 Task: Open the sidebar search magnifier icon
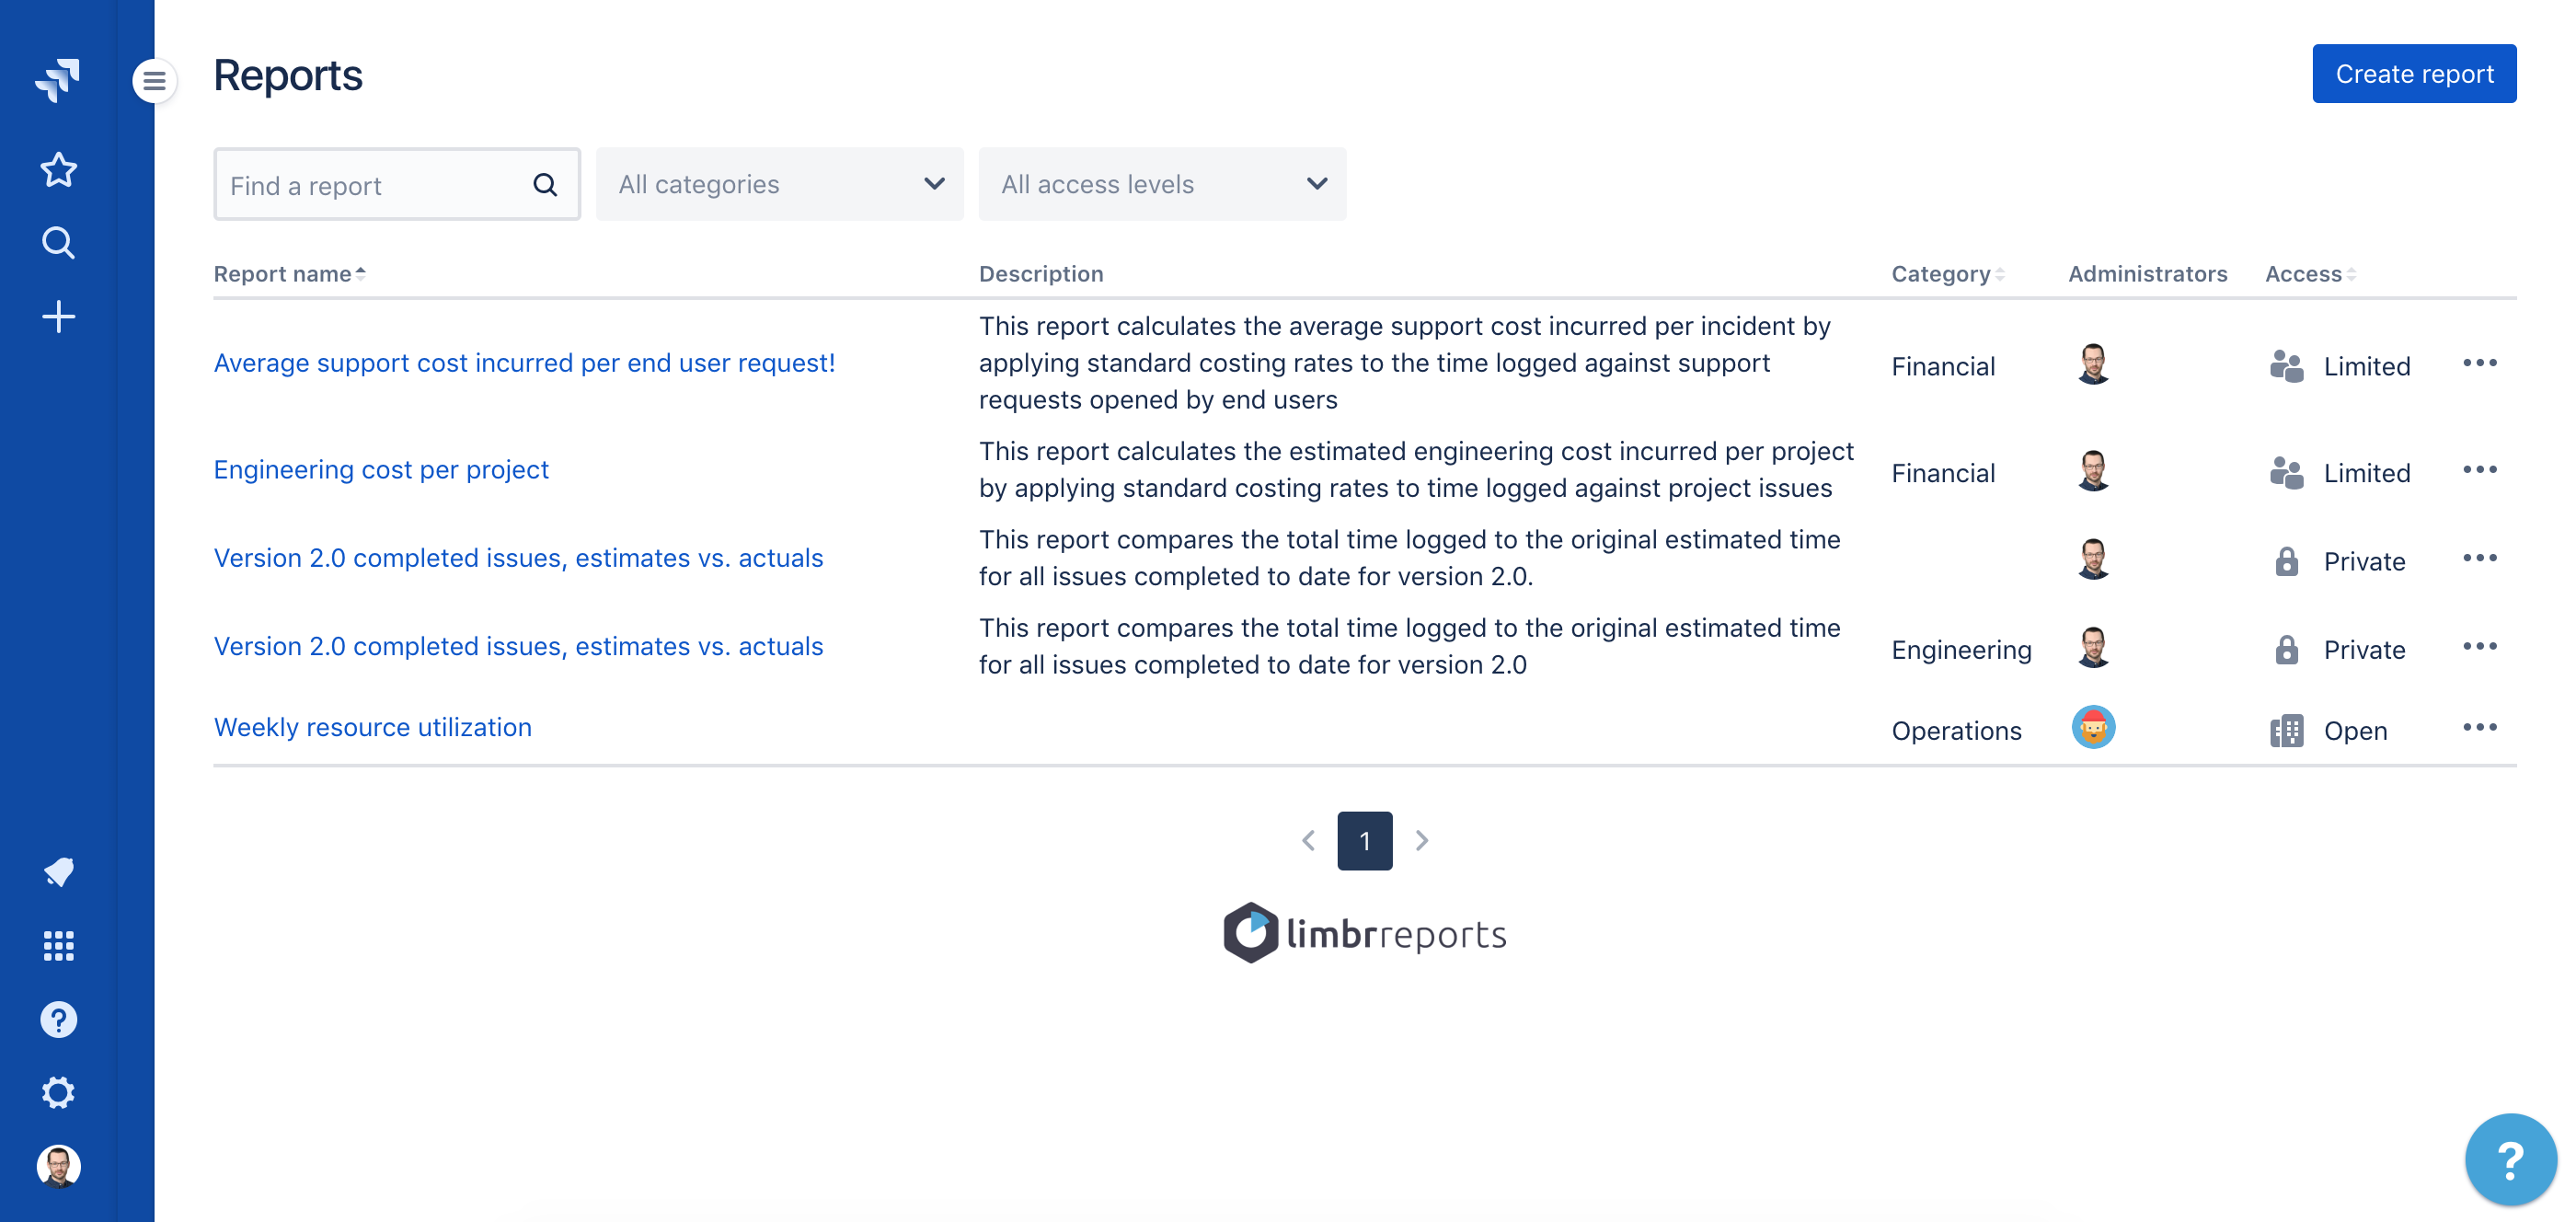click(x=58, y=243)
